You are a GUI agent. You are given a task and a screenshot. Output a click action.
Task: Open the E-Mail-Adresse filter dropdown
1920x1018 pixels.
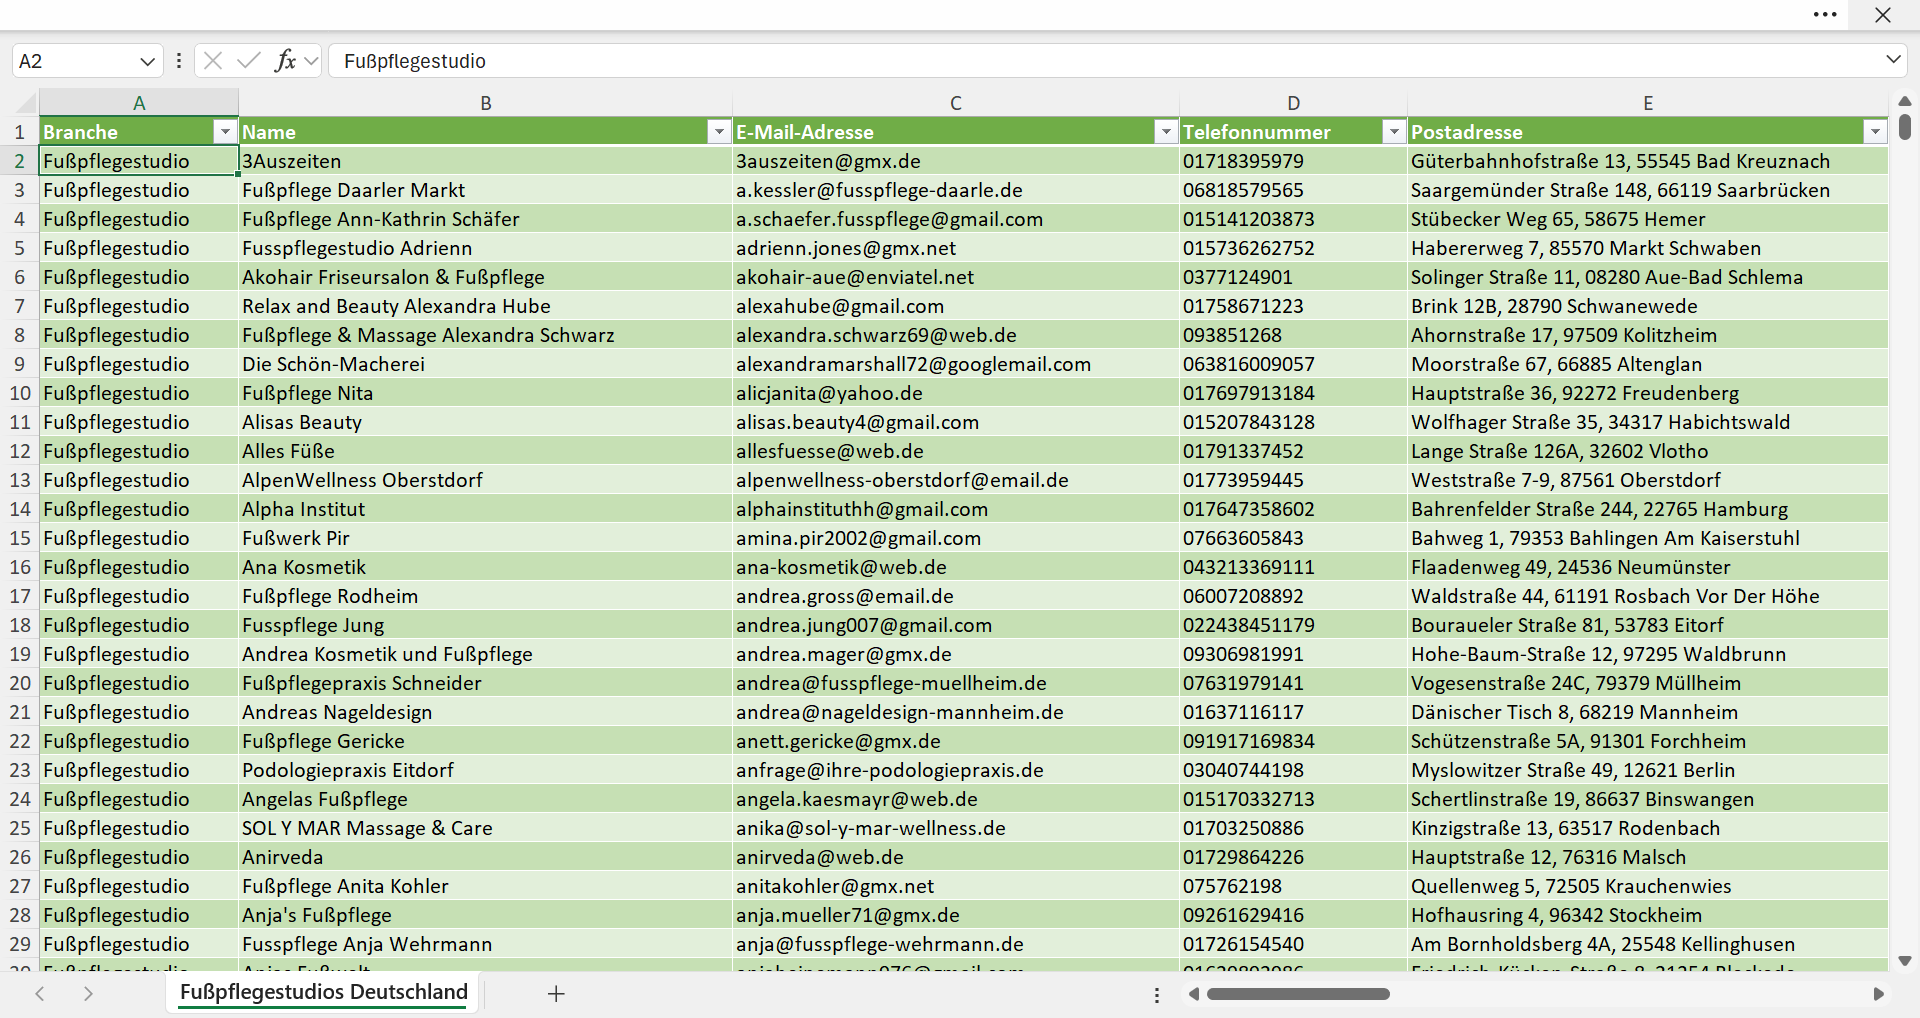click(1166, 132)
